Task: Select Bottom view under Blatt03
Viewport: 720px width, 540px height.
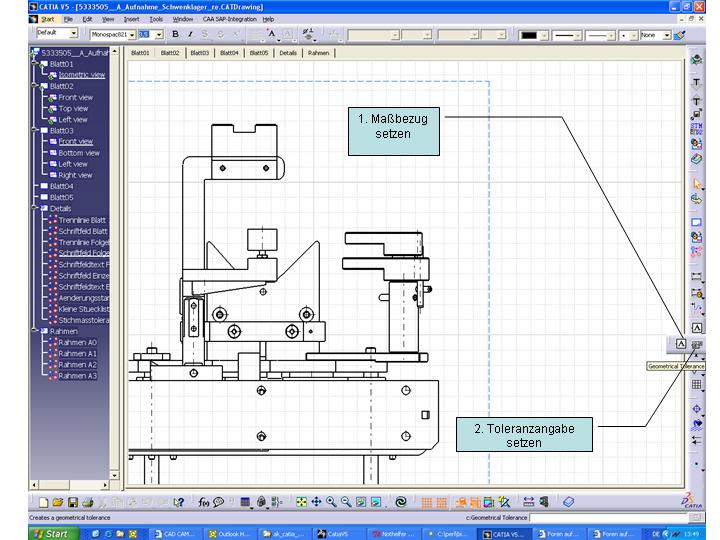Action: pos(79,153)
